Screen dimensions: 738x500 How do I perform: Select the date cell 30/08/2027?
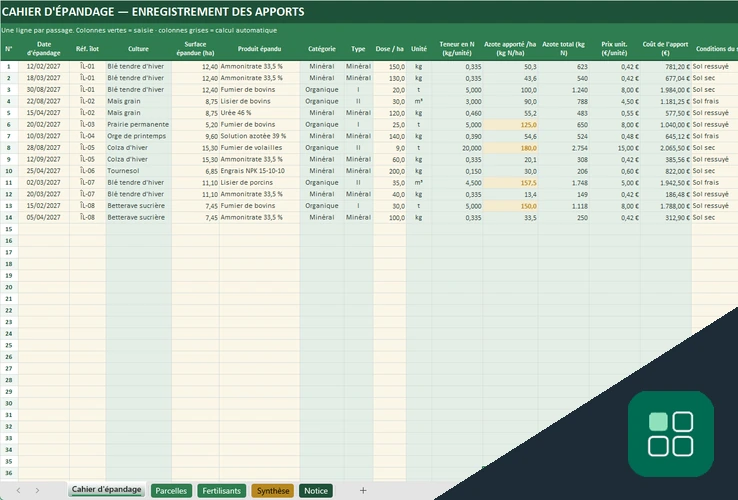click(44, 89)
